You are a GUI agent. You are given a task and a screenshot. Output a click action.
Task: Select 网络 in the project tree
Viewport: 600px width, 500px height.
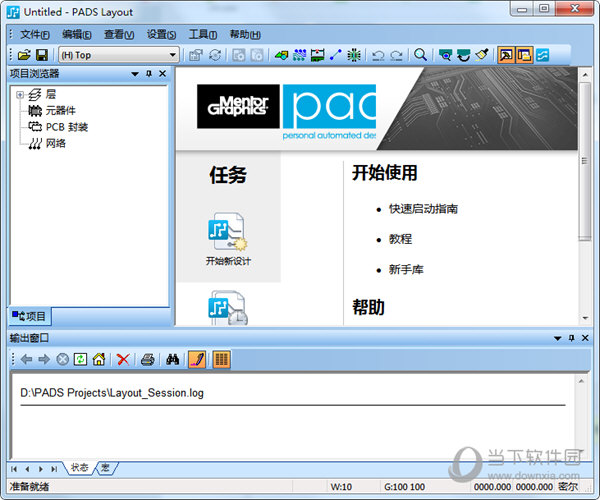47,143
